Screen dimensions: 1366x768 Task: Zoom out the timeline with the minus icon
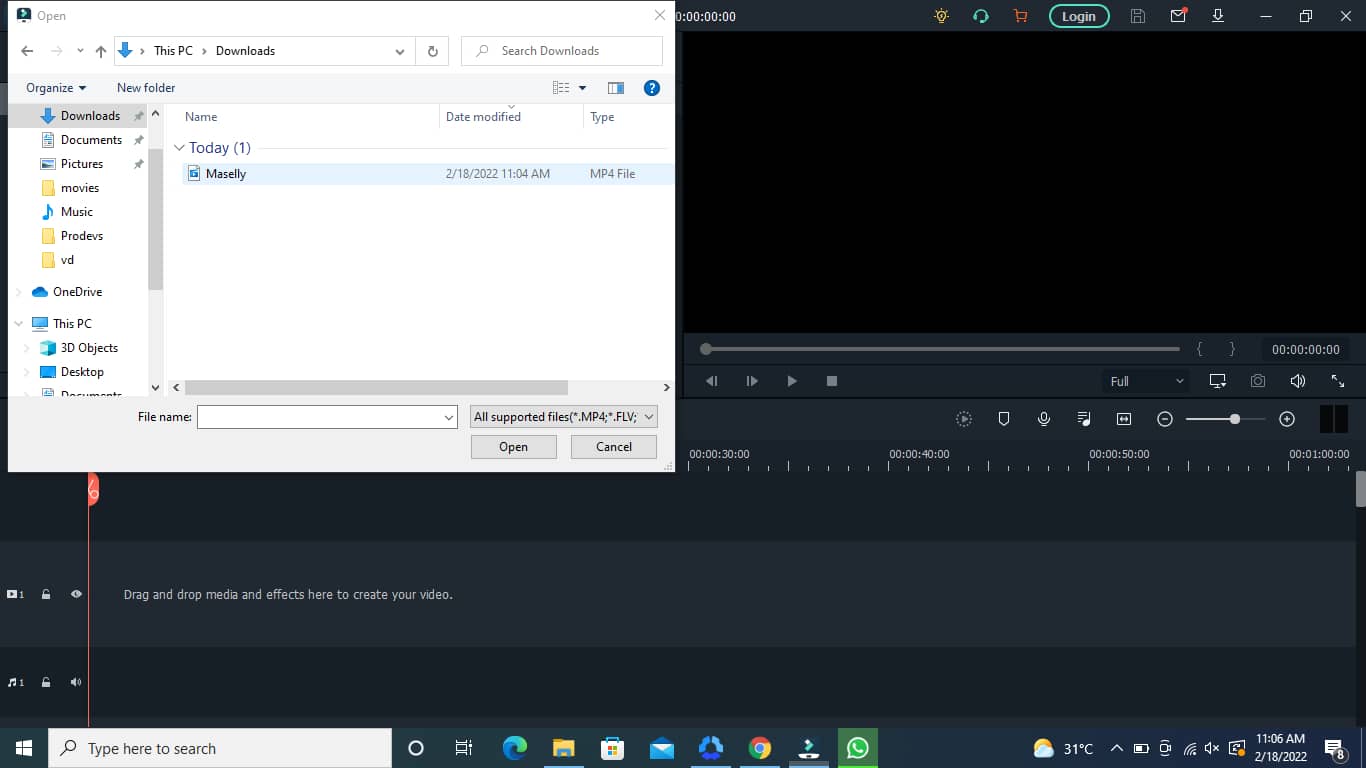[1165, 419]
